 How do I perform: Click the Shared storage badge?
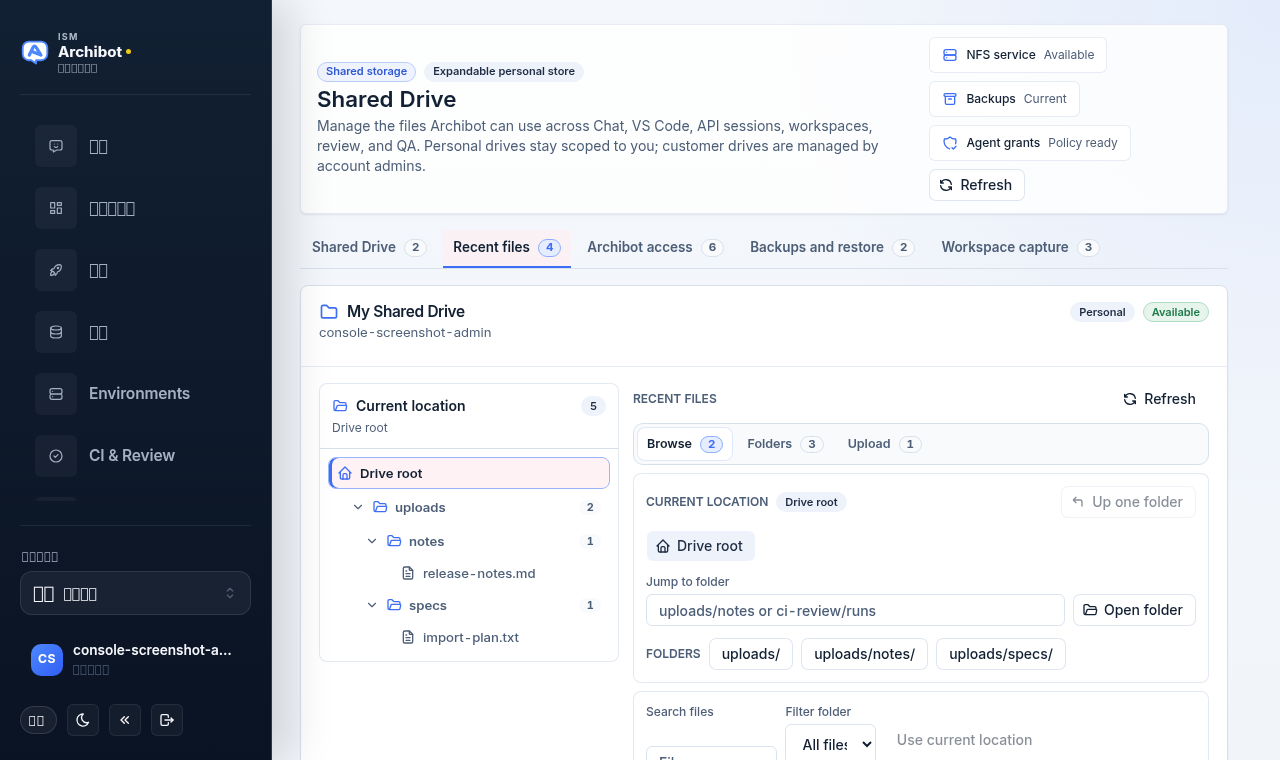[366, 72]
